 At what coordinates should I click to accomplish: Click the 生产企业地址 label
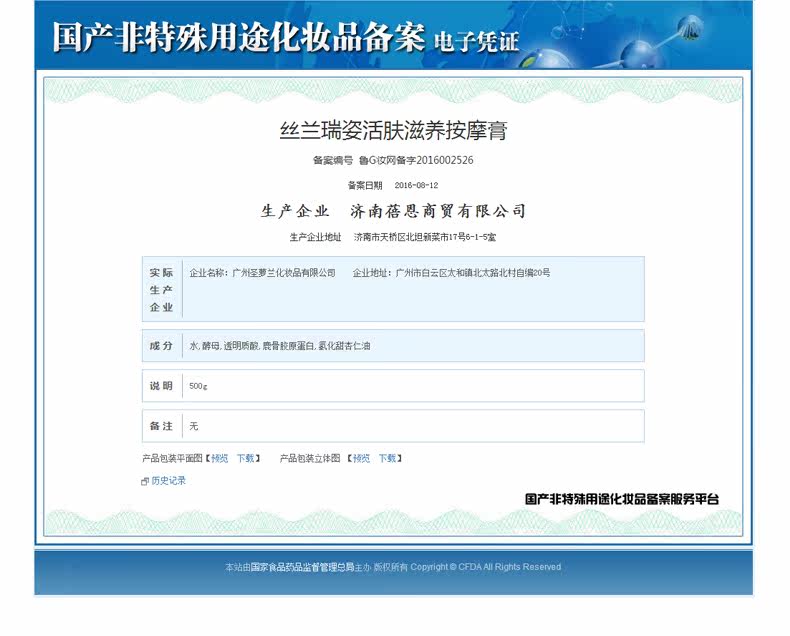point(315,237)
